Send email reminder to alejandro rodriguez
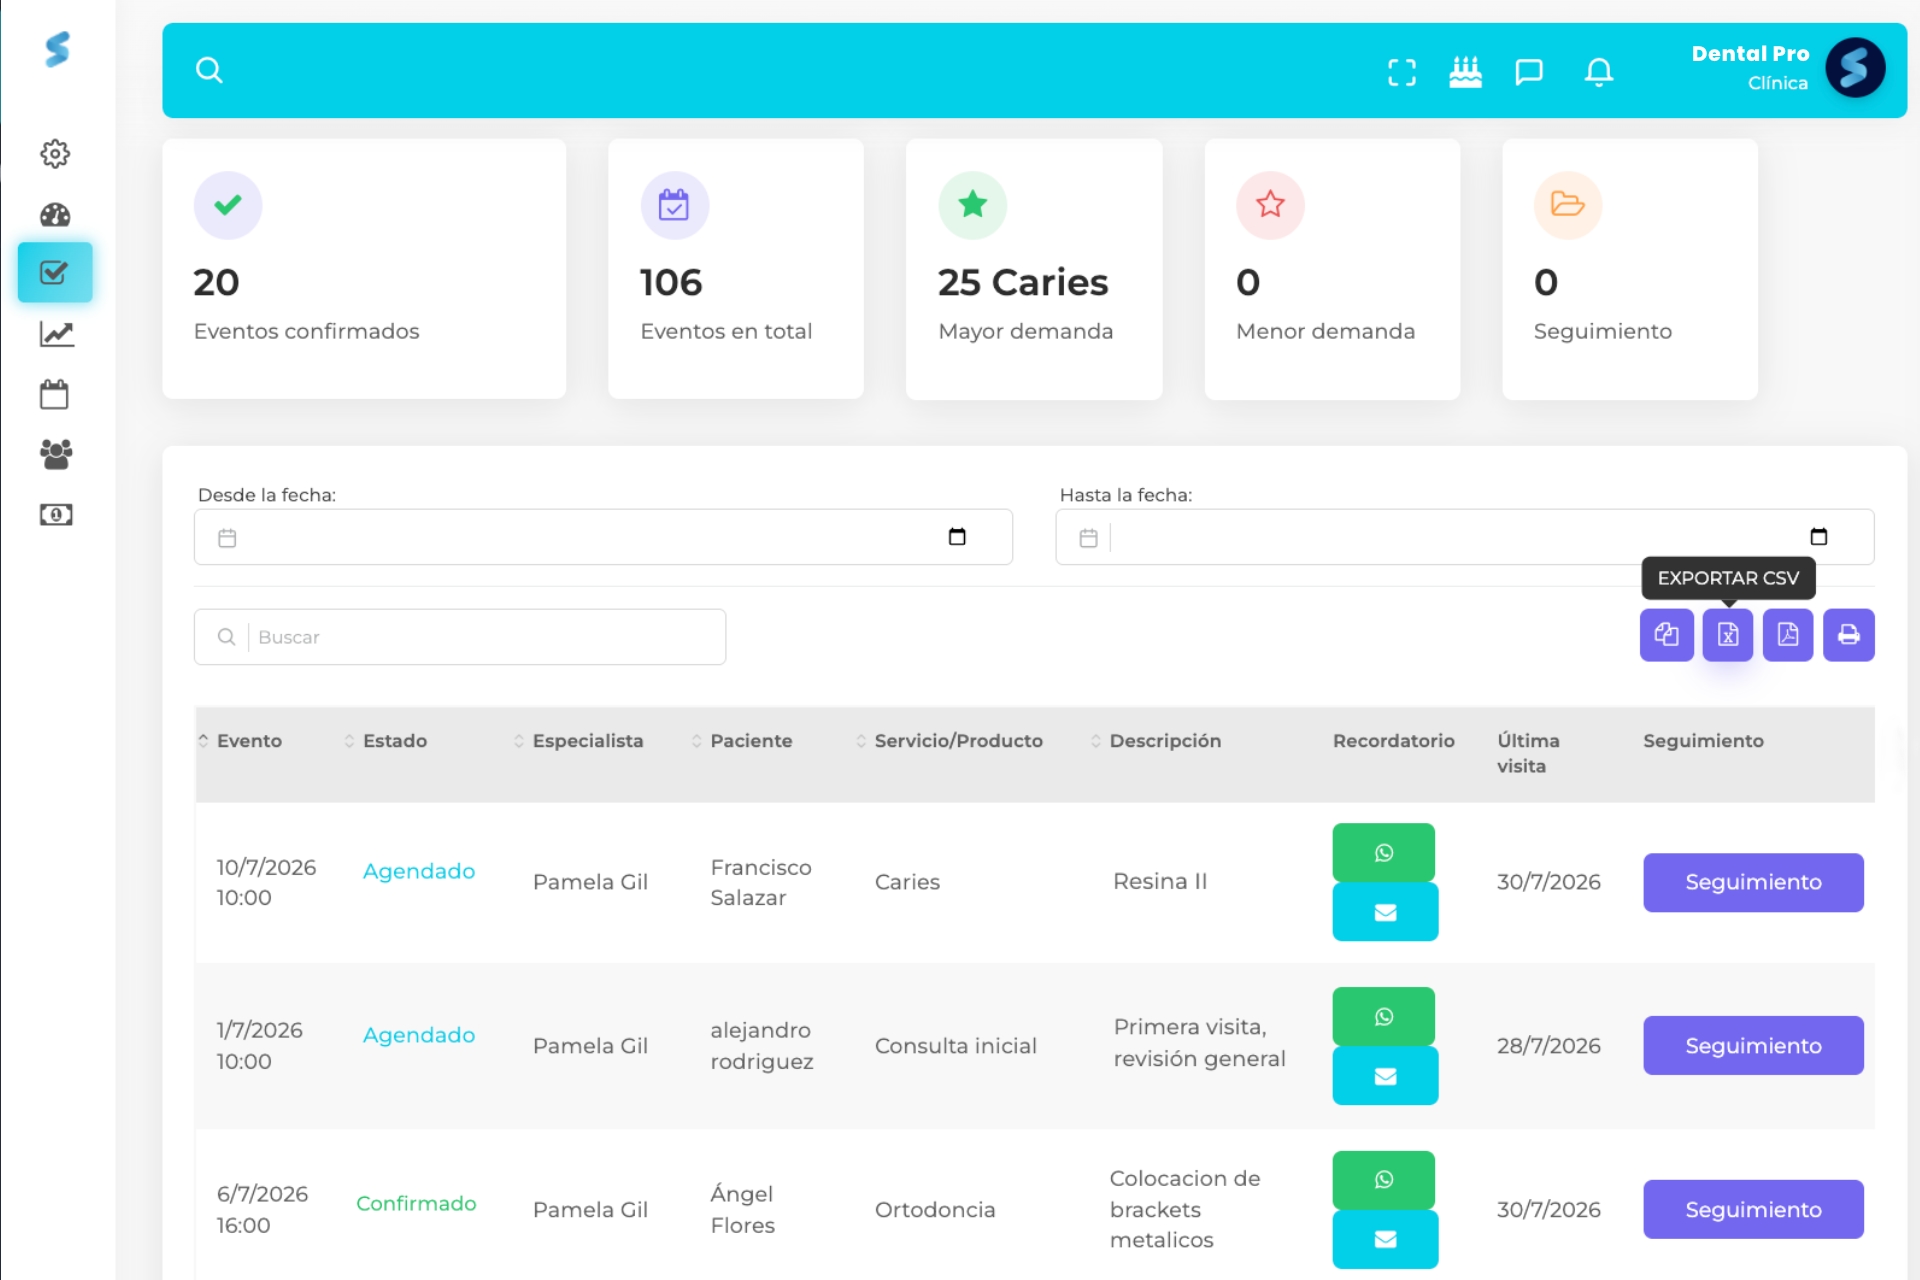The width and height of the screenshot is (1920, 1280). 1385,1076
